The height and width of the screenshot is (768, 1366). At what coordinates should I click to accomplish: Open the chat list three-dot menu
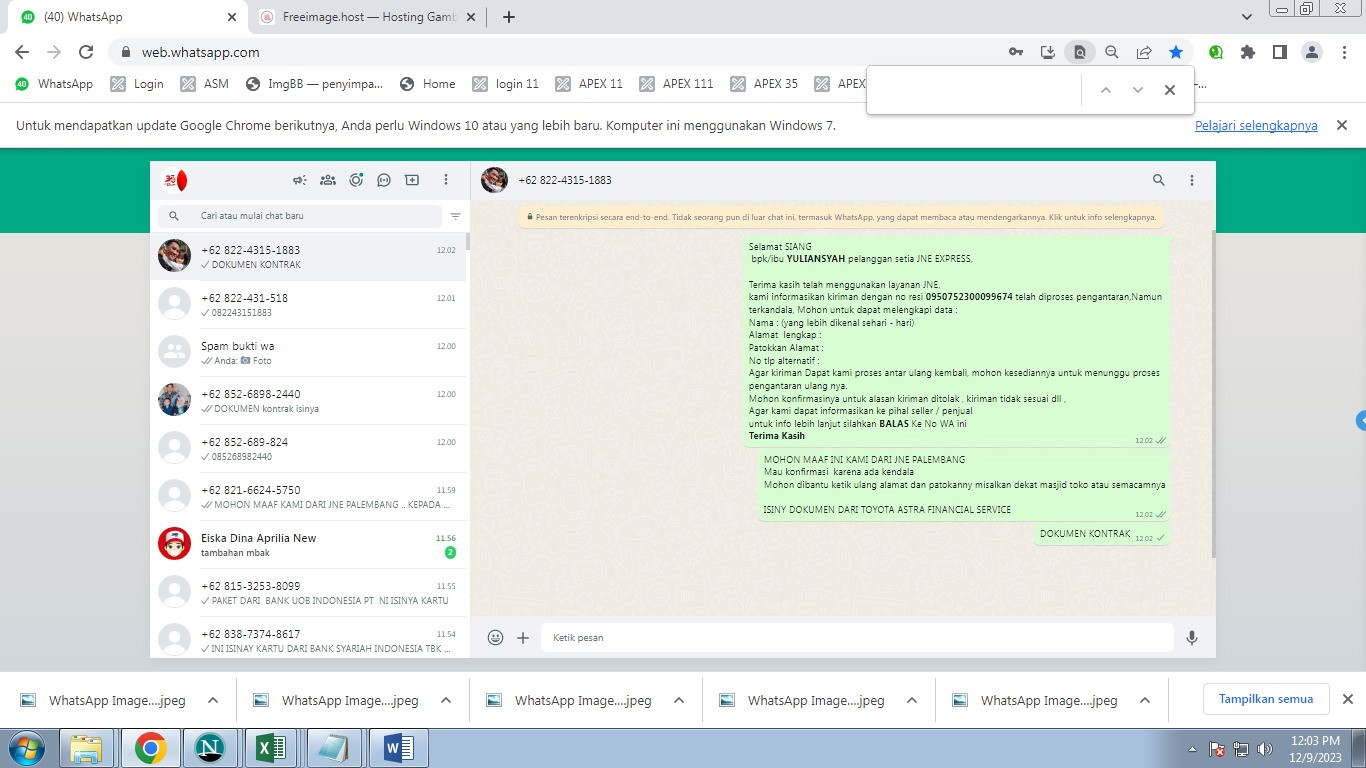pyautogui.click(x=446, y=180)
